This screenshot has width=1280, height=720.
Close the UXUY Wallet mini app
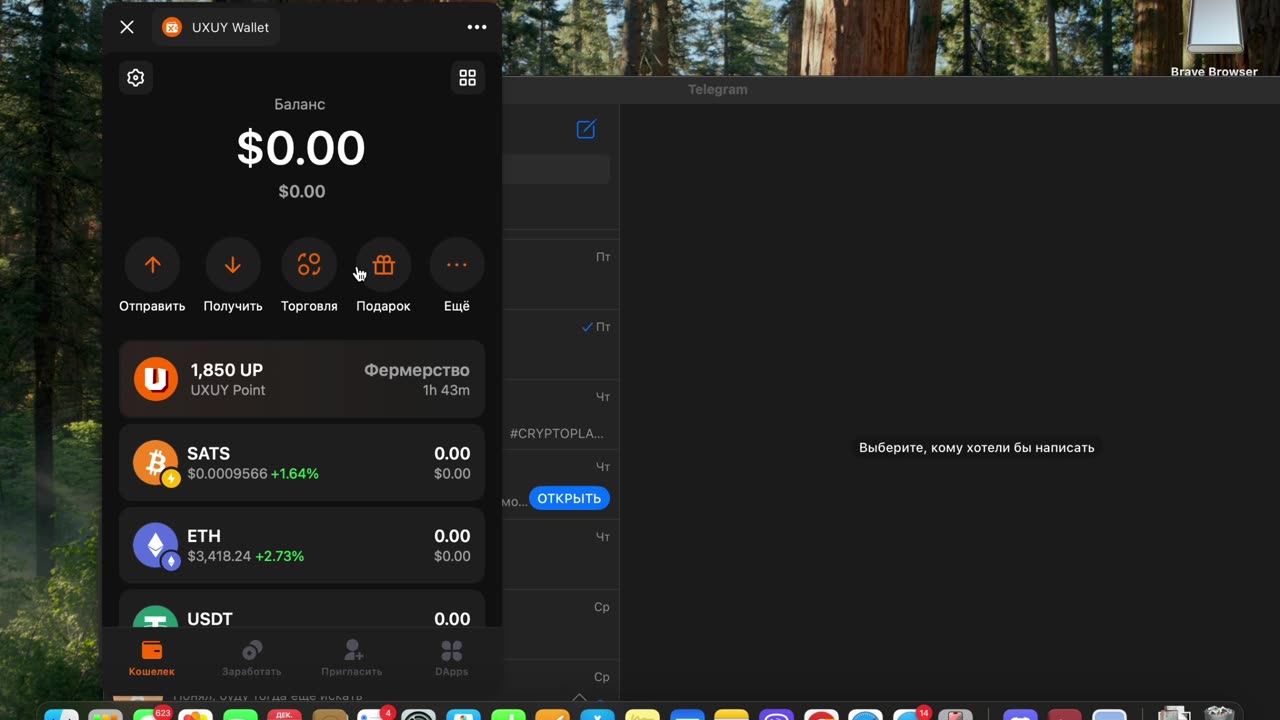coord(127,27)
